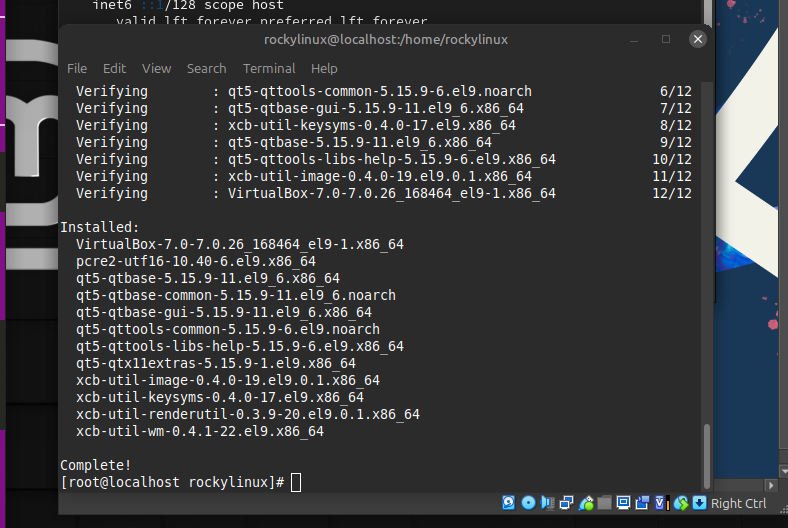Click the optical disc status icon
This screenshot has height=528, width=788.
pos(528,503)
